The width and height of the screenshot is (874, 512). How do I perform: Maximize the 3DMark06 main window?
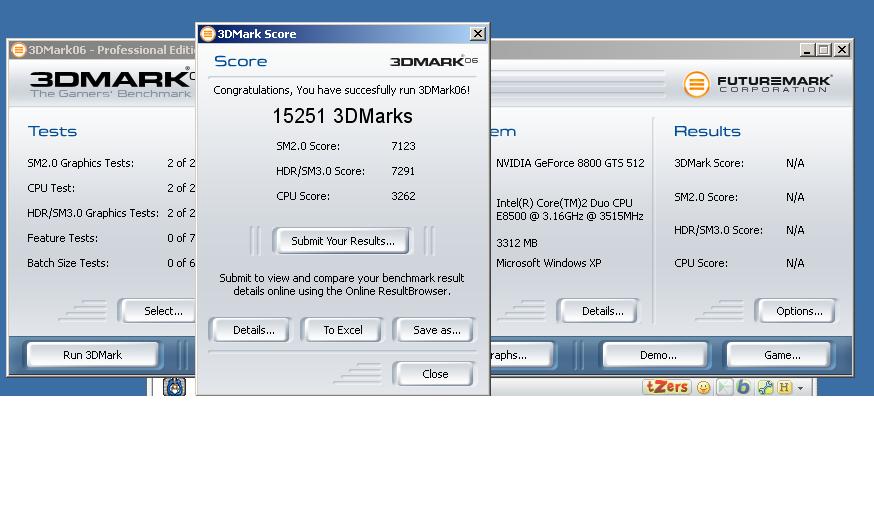tap(824, 50)
